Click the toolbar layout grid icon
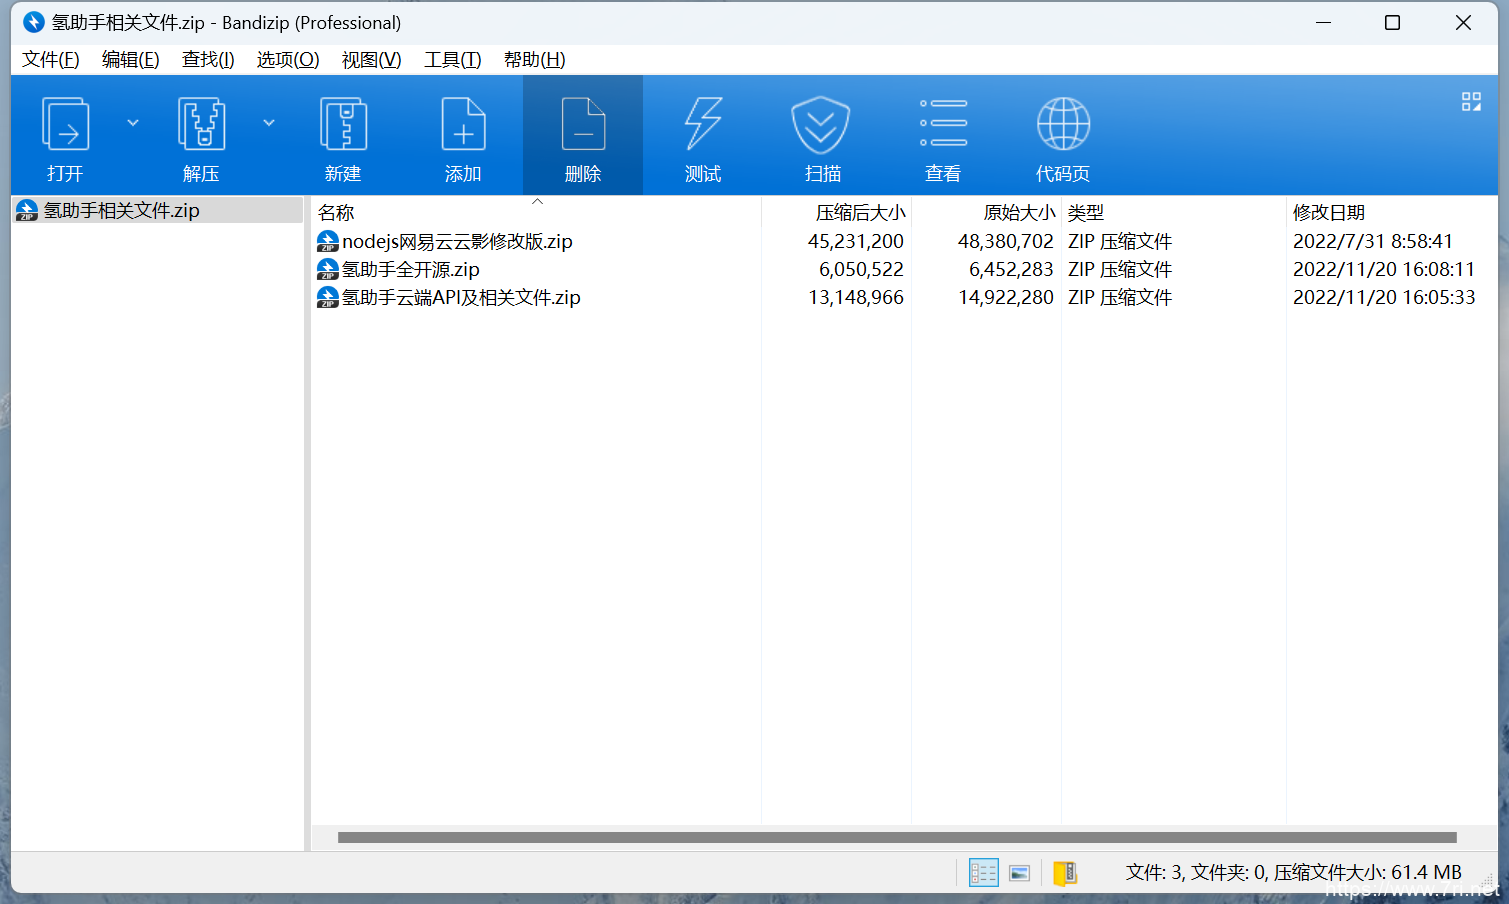 coord(1471,102)
